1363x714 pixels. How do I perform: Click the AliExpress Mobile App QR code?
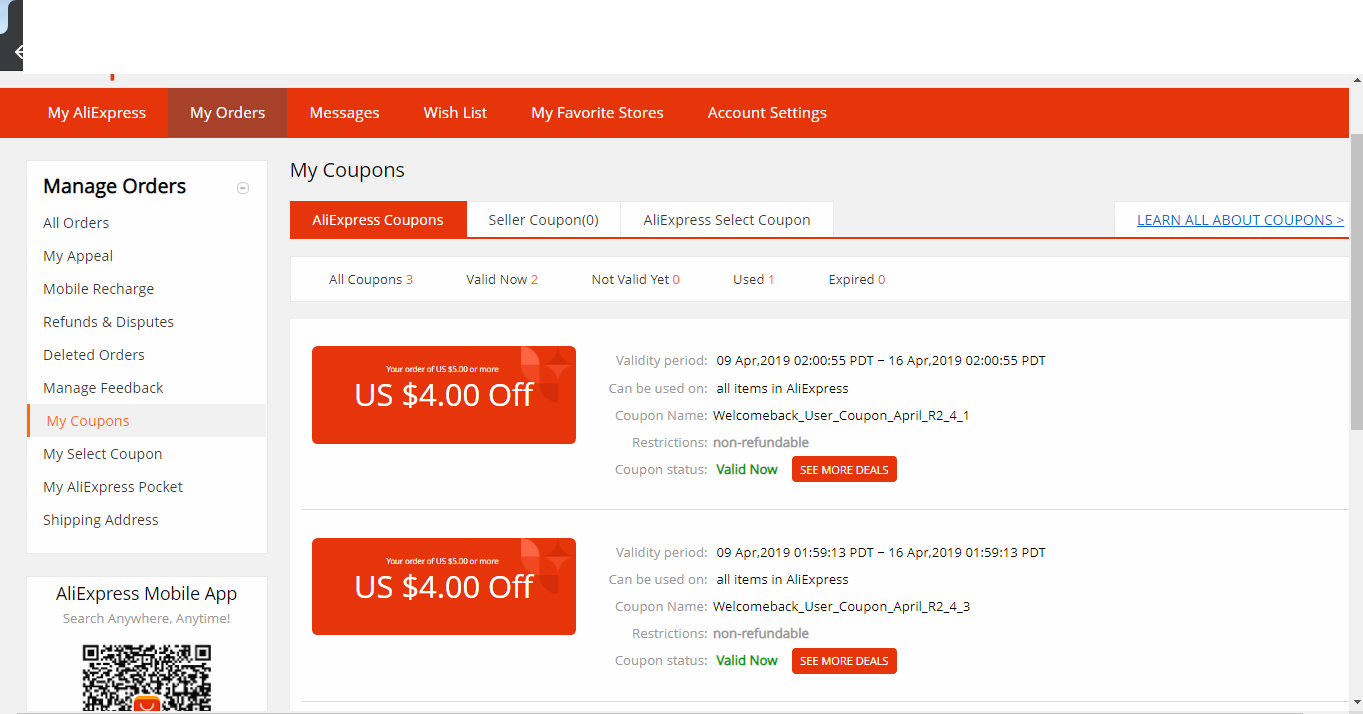[147, 678]
